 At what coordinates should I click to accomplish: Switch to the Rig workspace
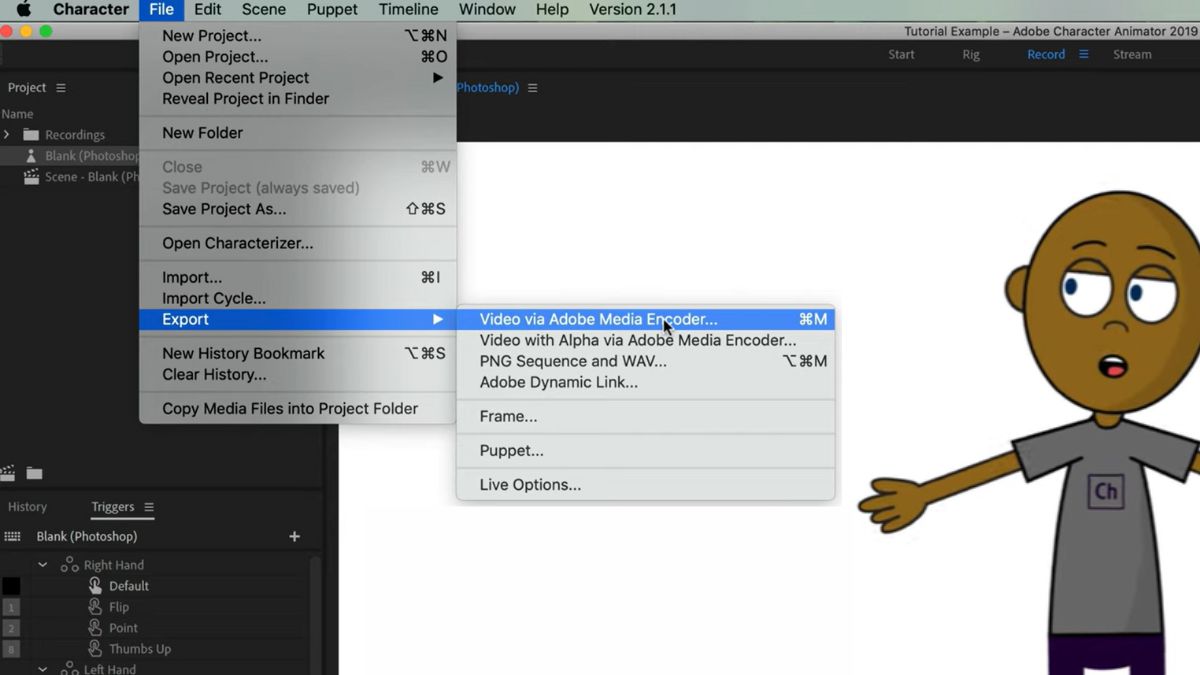click(x=971, y=54)
